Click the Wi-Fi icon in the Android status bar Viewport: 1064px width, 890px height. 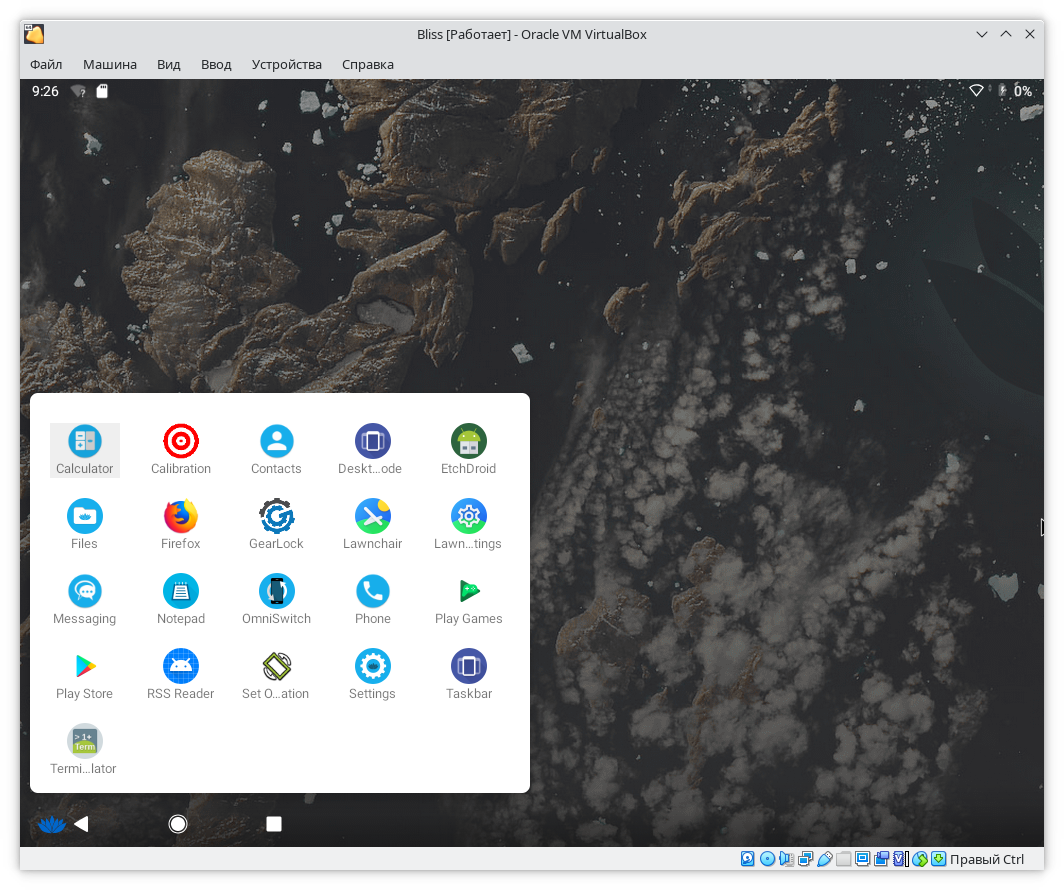pos(976,91)
